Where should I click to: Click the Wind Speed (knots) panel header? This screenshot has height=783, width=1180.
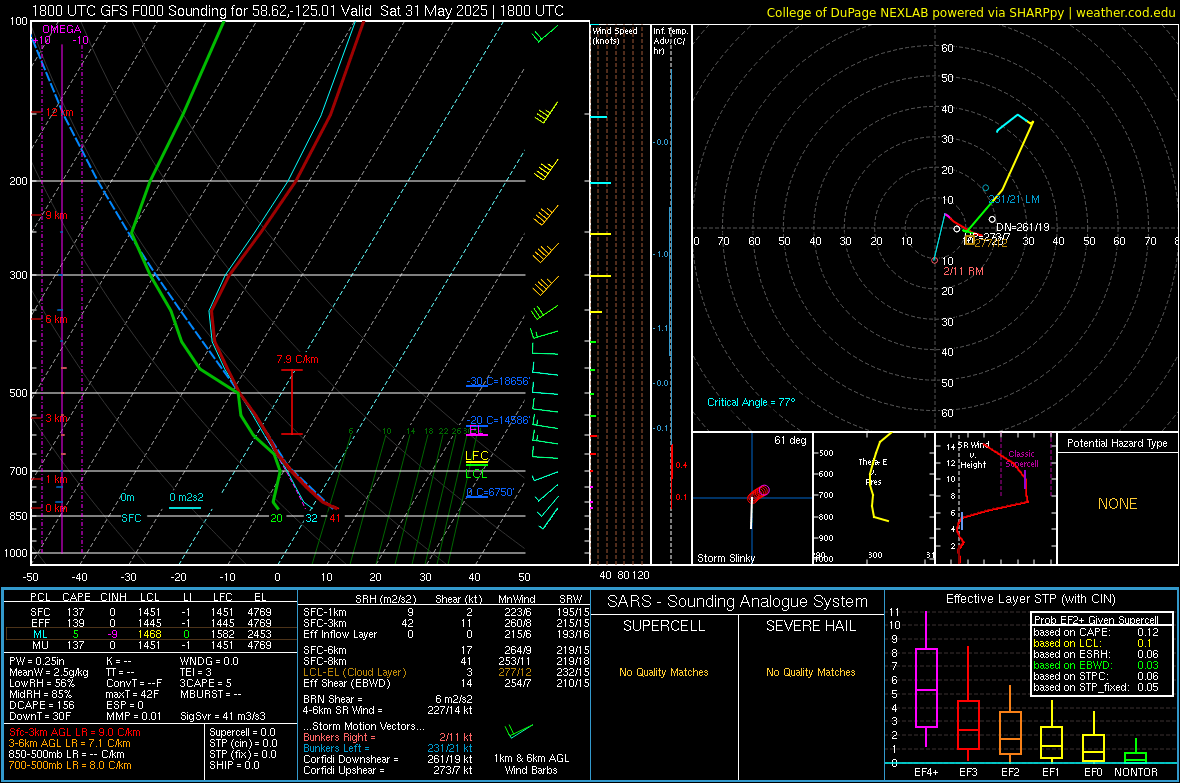[x=615, y=35]
